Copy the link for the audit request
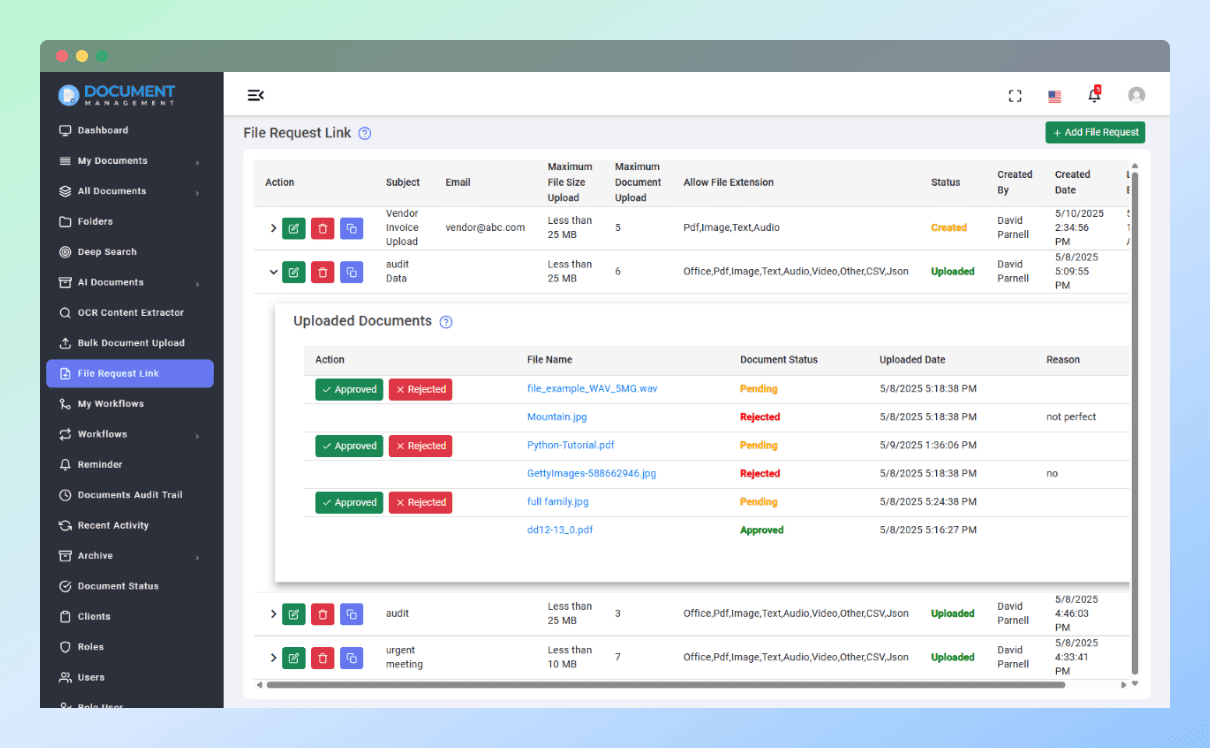Image resolution: width=1210 pixels, height=748 pixels. click(x=351, y=613)
